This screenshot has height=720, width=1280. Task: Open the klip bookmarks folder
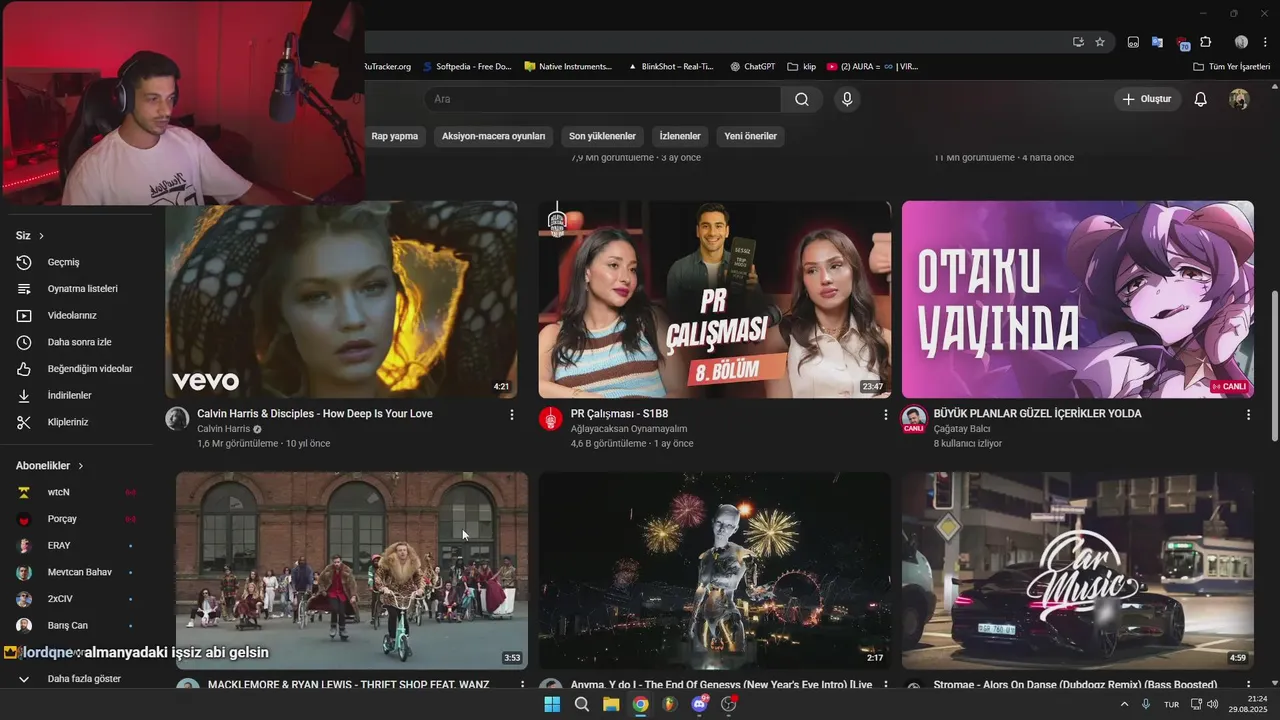coord(802,67)
